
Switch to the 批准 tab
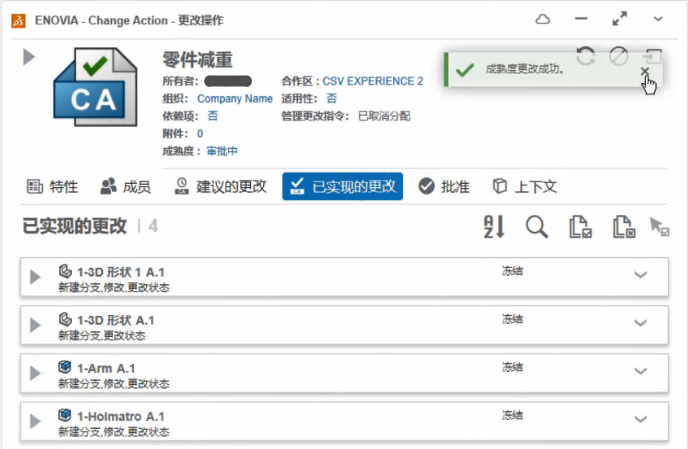click(x=444, y=187)
